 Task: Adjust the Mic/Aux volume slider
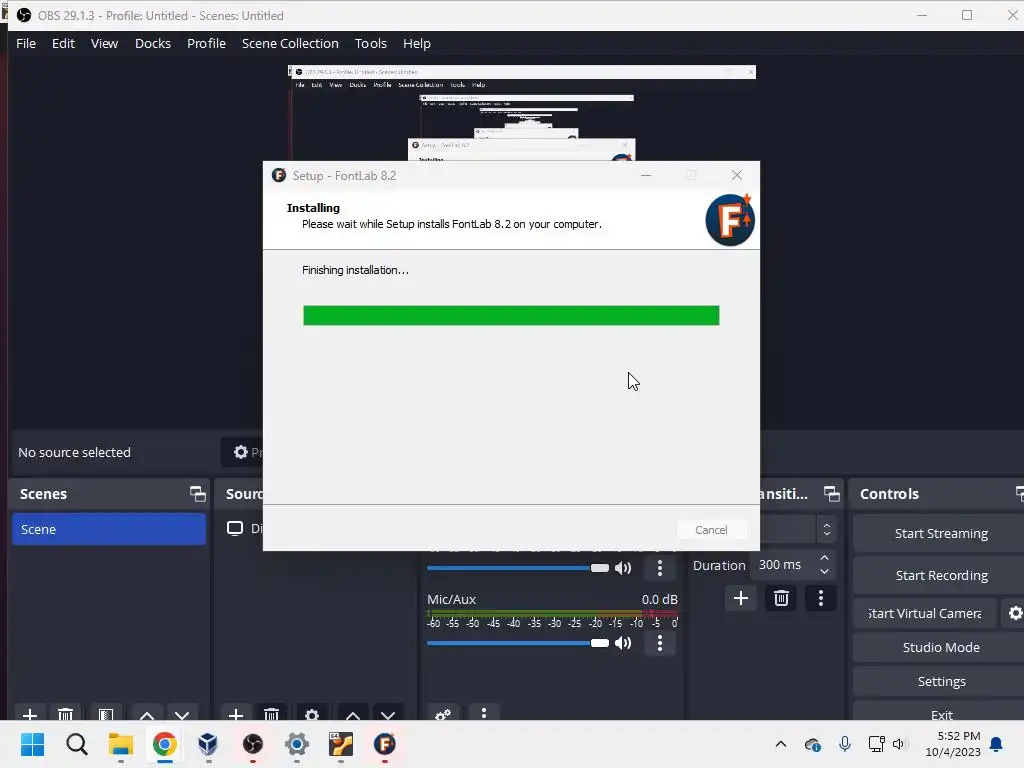517,643
